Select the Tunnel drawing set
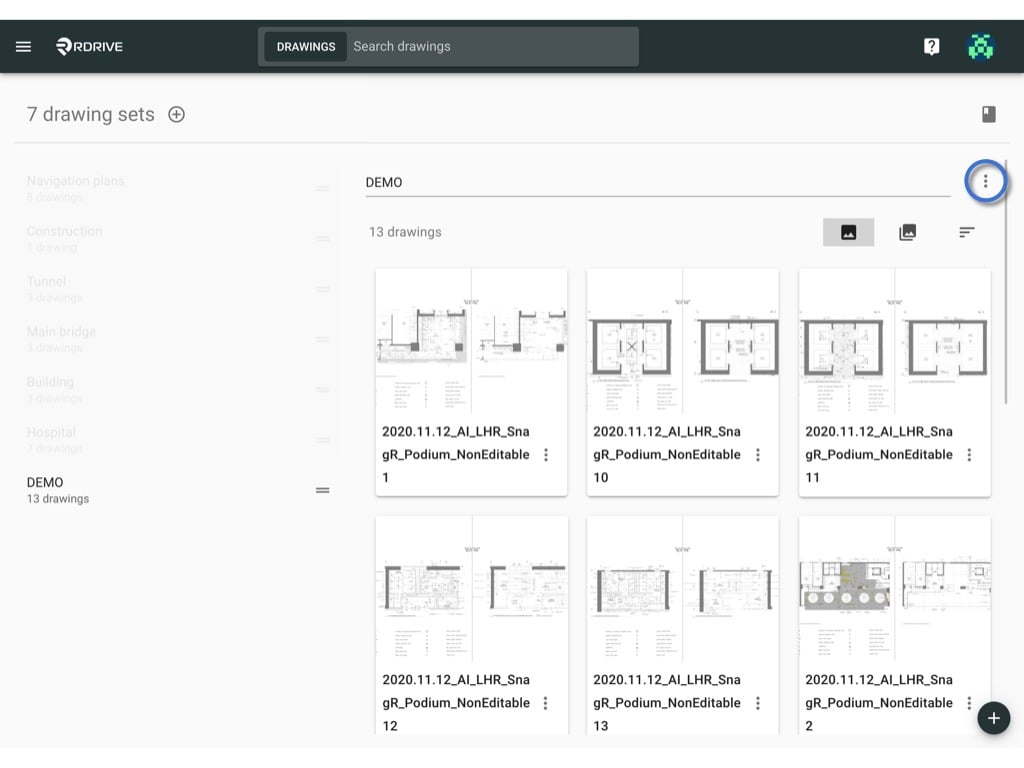Viewport: 1024px width, 768px height. (176, 289)
